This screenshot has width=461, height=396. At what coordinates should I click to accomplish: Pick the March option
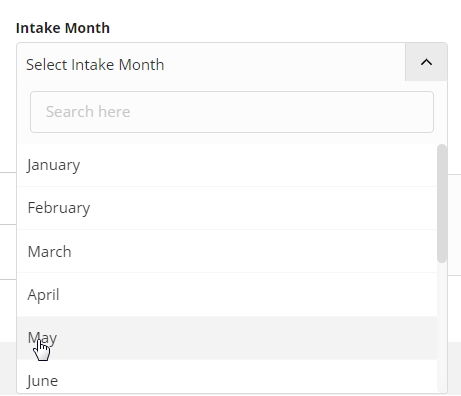click(227, 252)
